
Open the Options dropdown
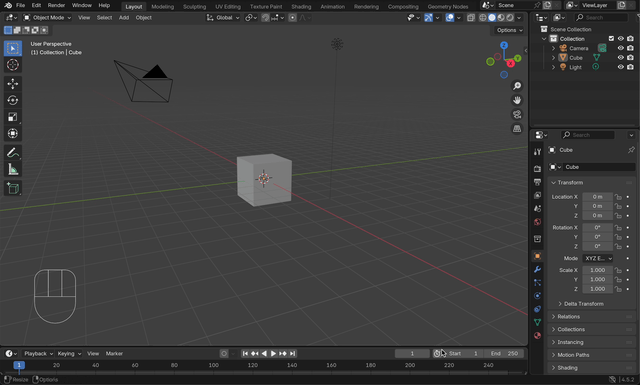pyautogui.click(x=509, y=30)
